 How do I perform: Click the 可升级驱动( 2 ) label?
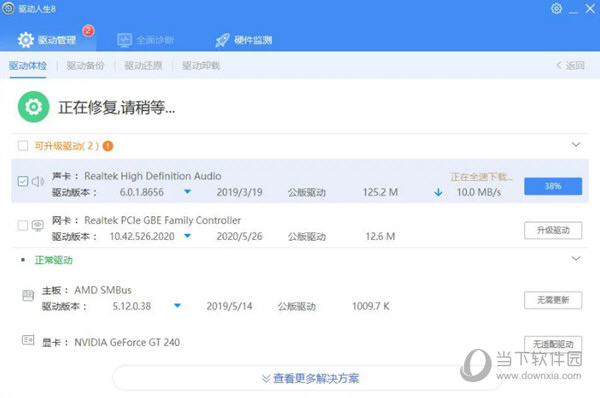click(x=67, y=146)
